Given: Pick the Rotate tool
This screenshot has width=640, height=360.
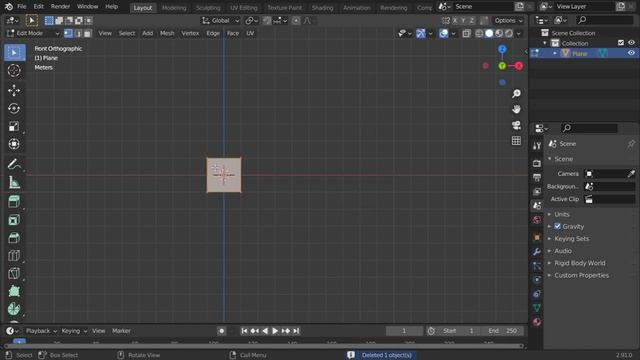Looking at the screenshot, I should [x=14, y=108].
